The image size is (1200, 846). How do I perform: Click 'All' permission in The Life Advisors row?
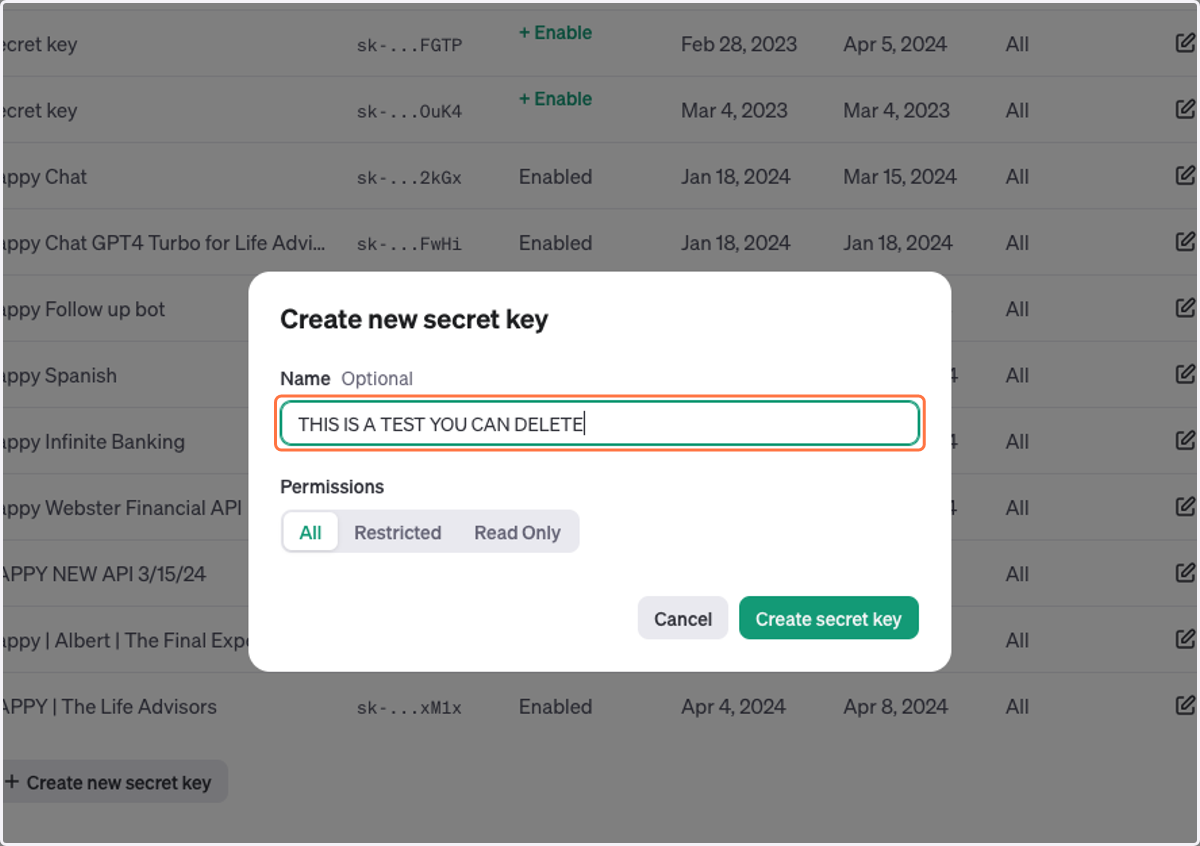pos(1017,707)
